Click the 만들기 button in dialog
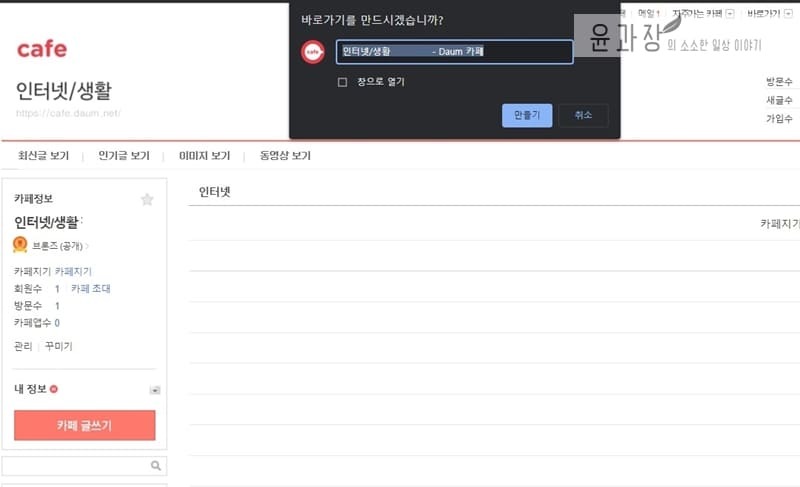 pos(527,115)
